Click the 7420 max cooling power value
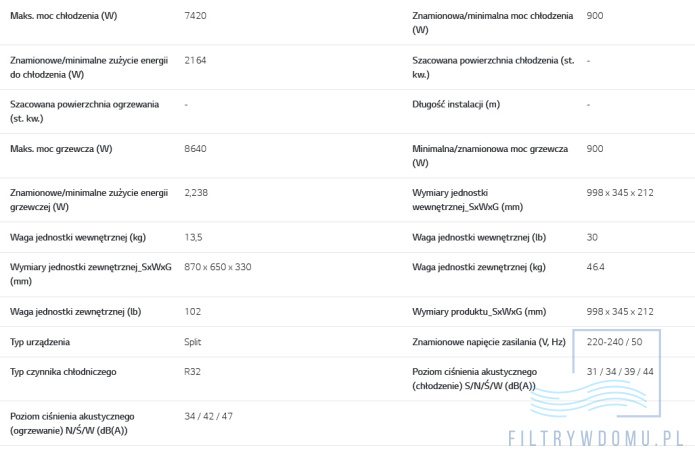This screenshot has width=695, height=458. [x=195, y=16]
